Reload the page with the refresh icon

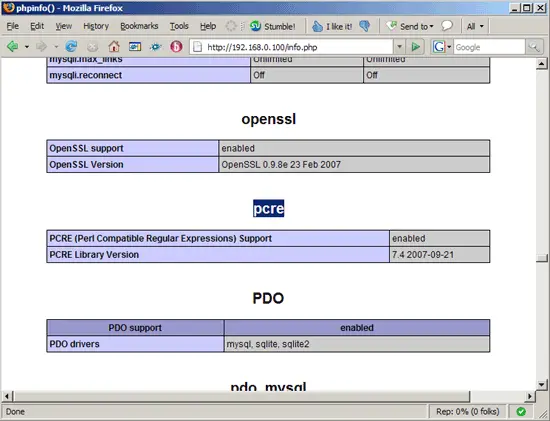[72, 46]
